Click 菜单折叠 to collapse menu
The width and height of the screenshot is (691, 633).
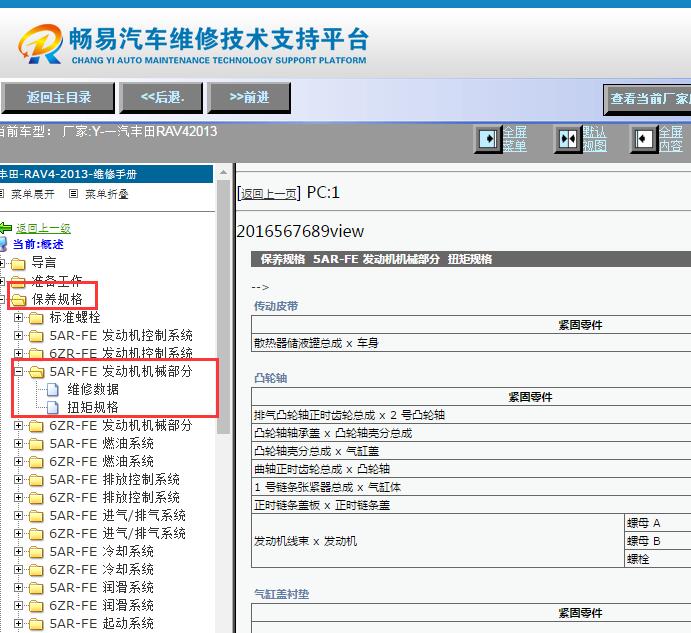pyautogui.click(x=106, y=194)
